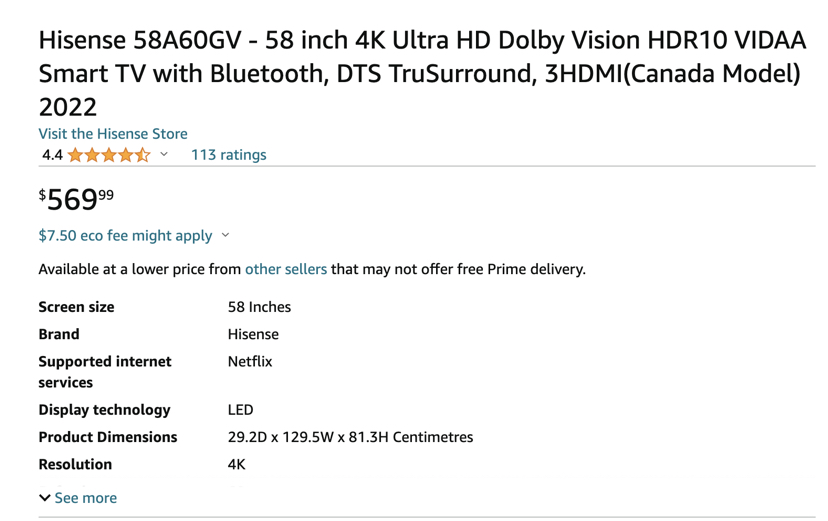Click the 4K Resolution value
The width and height of the screenshot is (828, 521).
click(237, 465)
